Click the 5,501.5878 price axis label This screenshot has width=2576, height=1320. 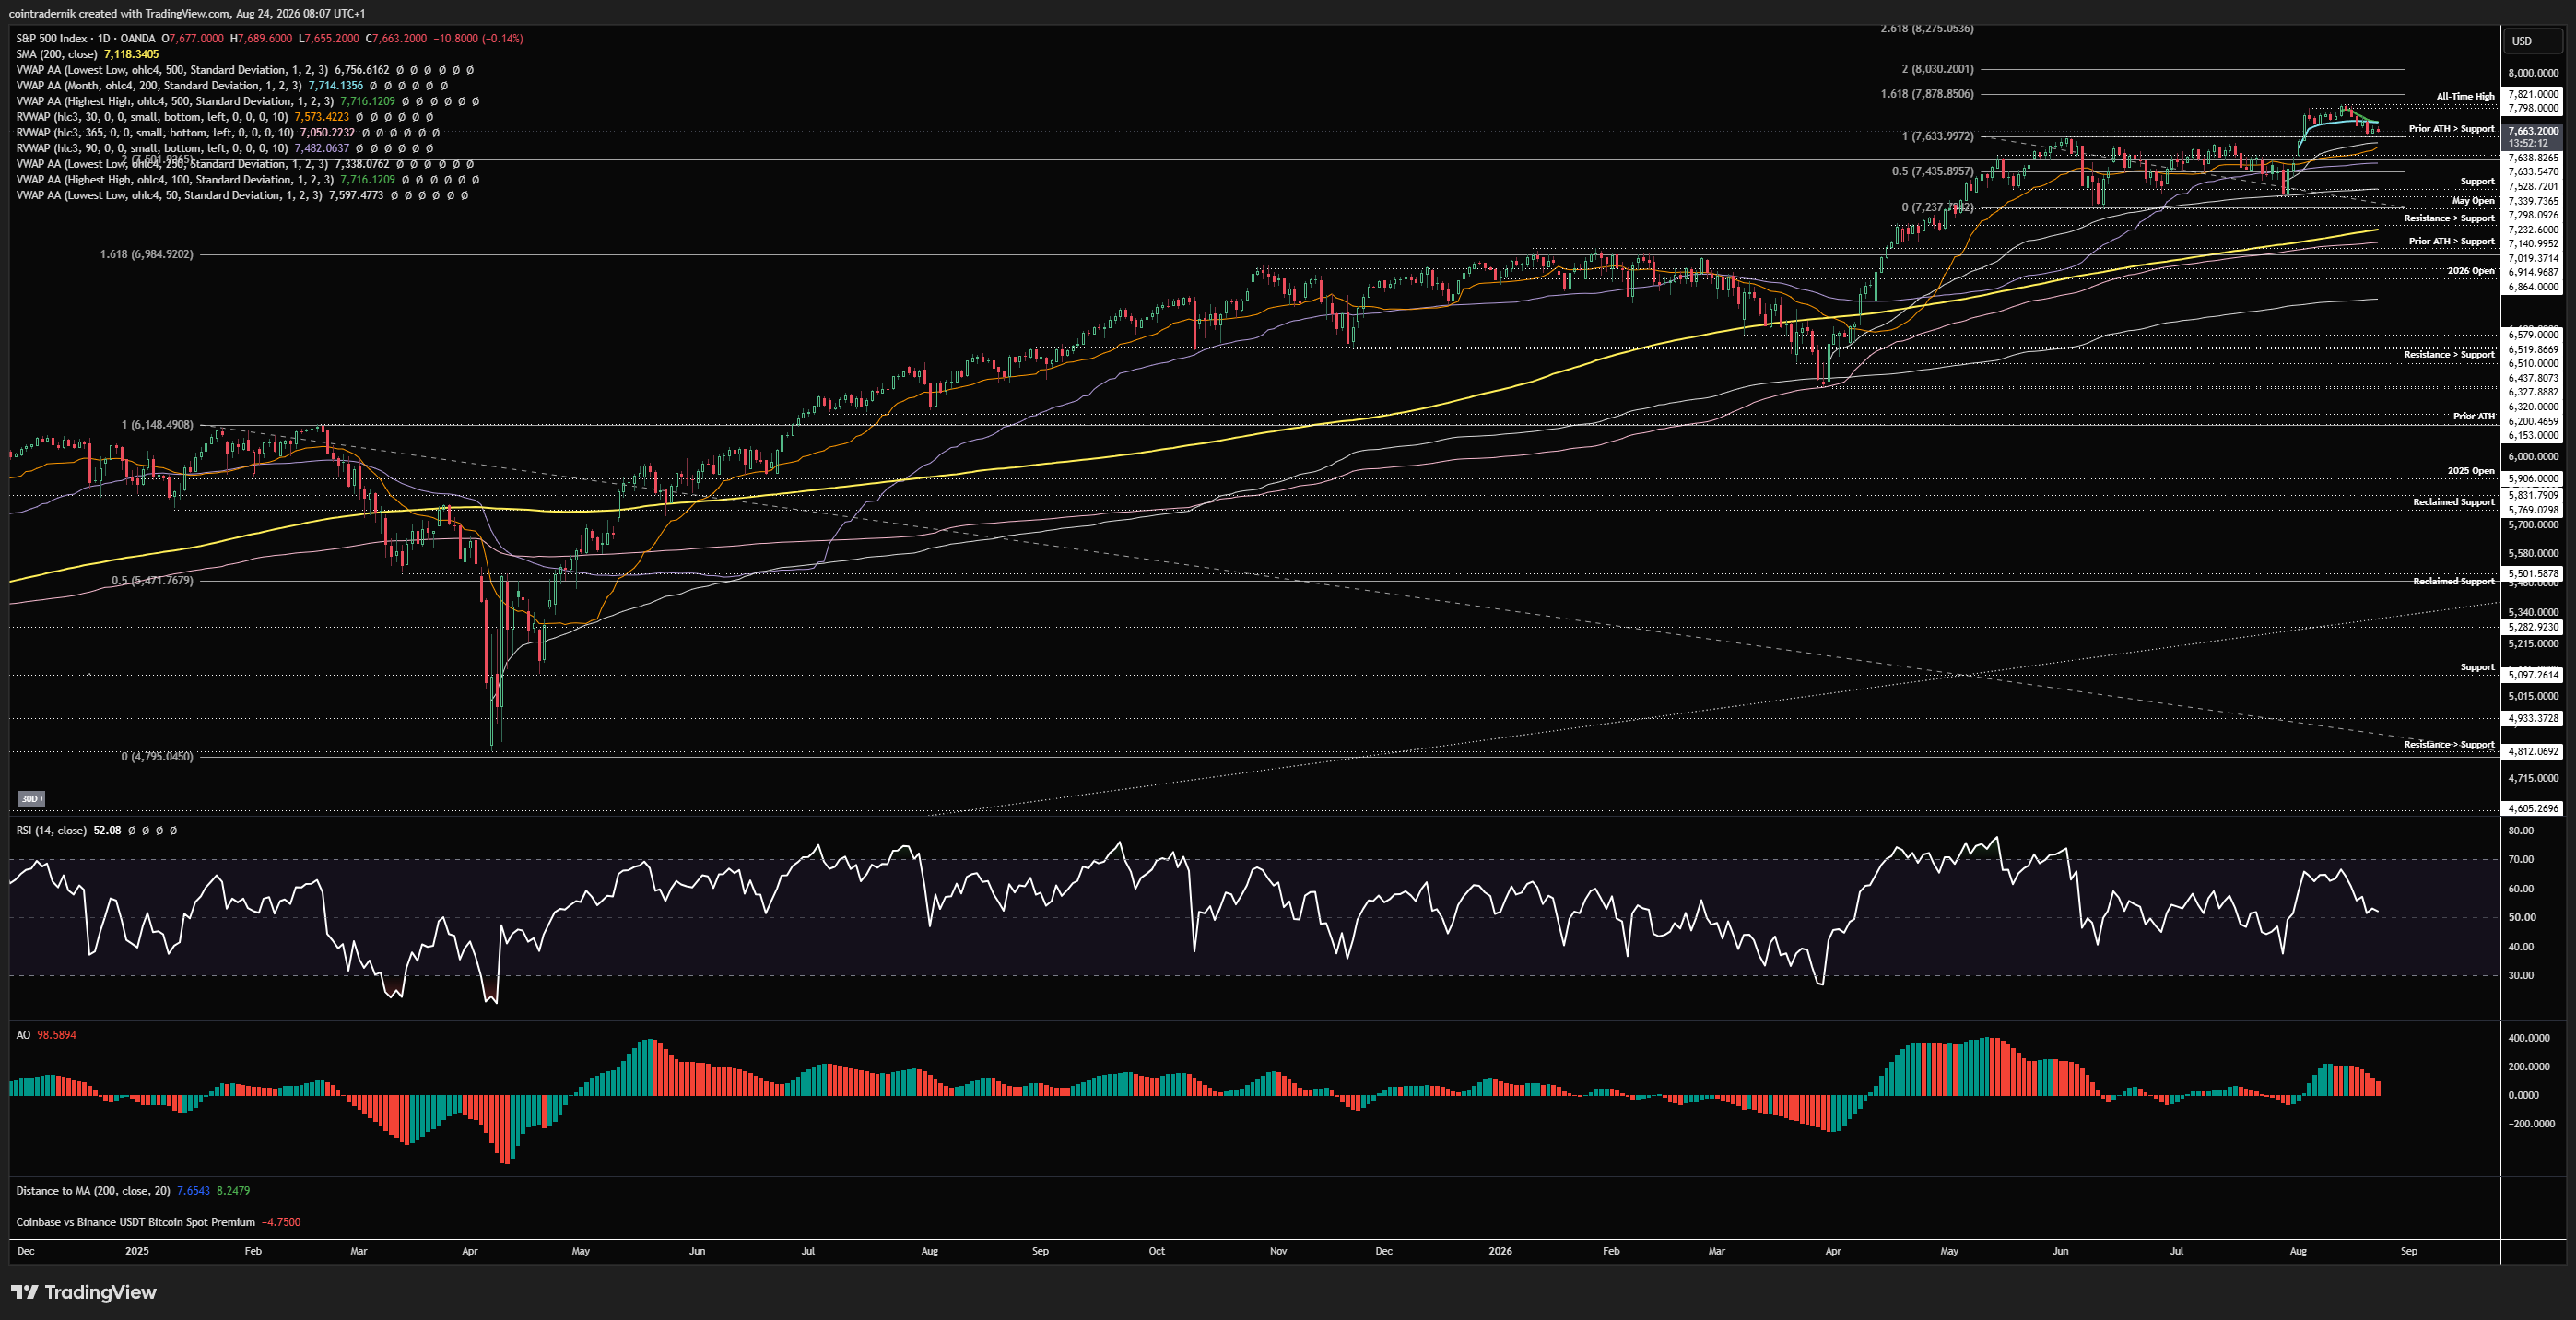(x=2534, y=574)
